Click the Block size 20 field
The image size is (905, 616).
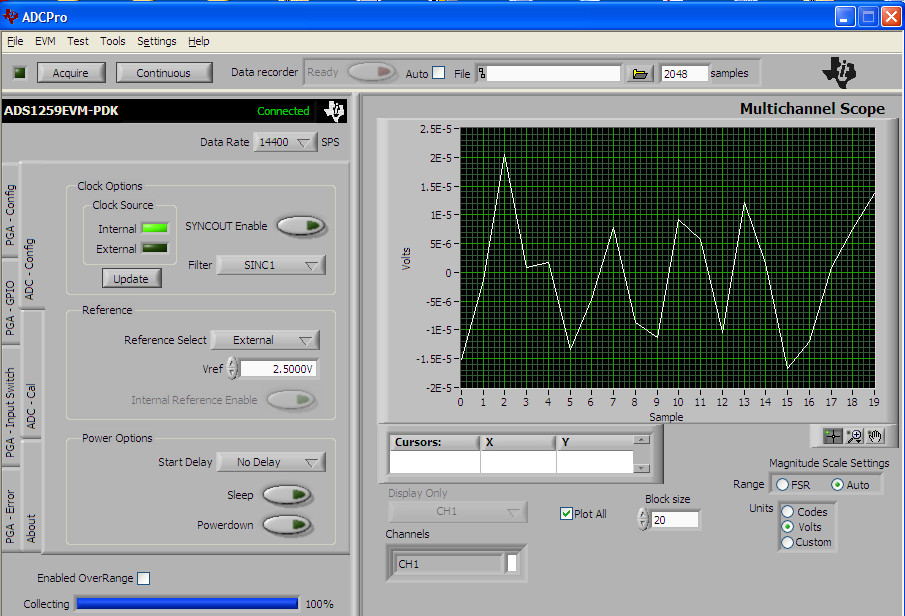pyautogui.click(x=675, y=520)
